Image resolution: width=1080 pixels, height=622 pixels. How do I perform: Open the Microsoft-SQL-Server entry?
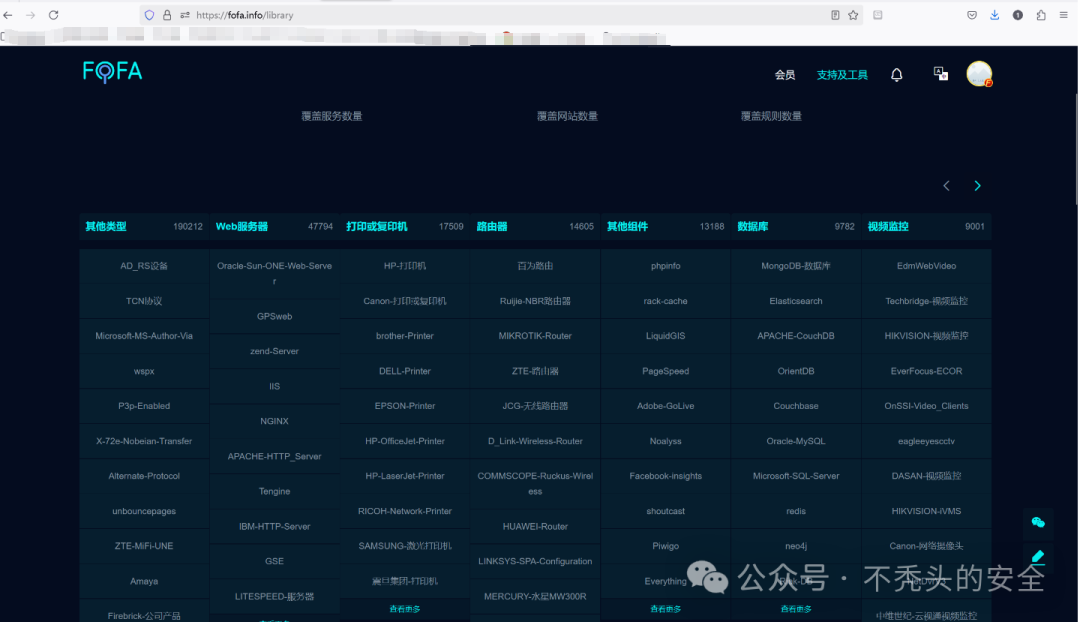(x=796, y=476)
